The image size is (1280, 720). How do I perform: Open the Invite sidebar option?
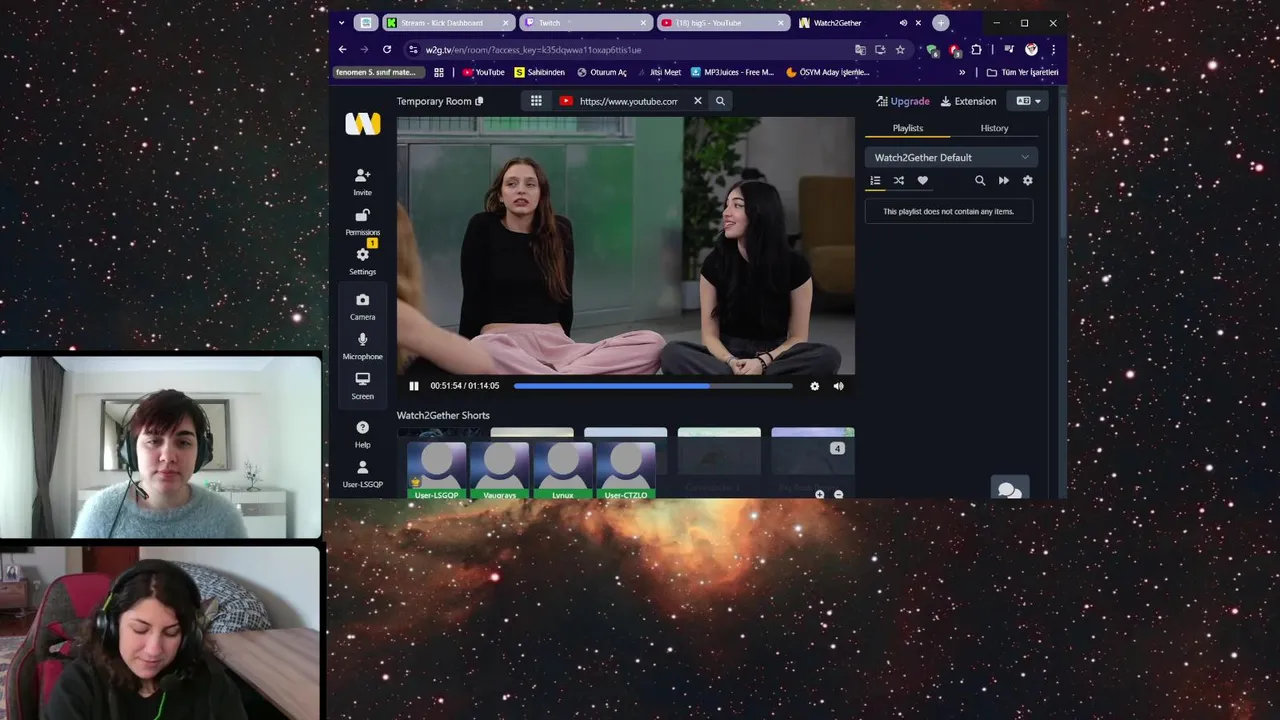(x=362, y=182)
